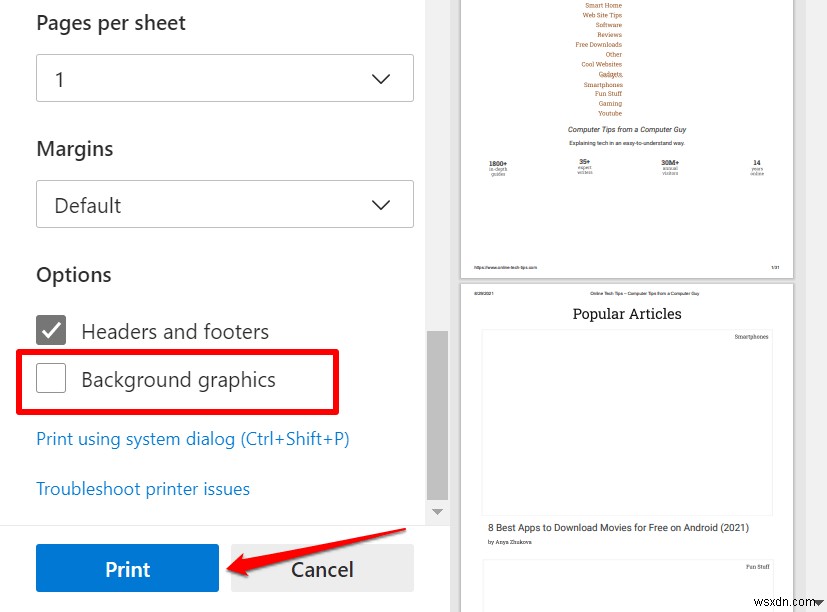The height and width of the screenshot is (612, 827).
Task: Open the Pages per sheet dropdown
Action: coord(224,77)
